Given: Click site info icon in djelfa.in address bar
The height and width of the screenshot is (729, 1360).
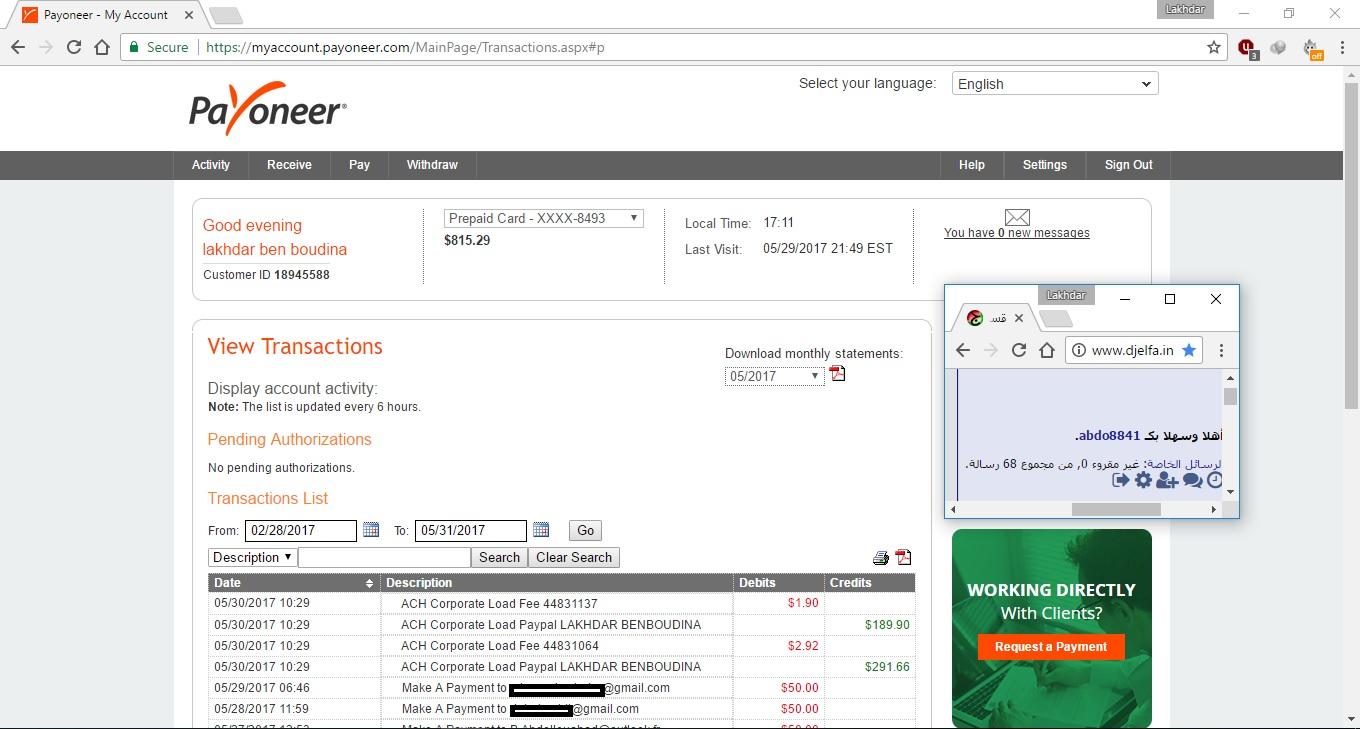Looking at the screenshot, I should coord(1079,350).
